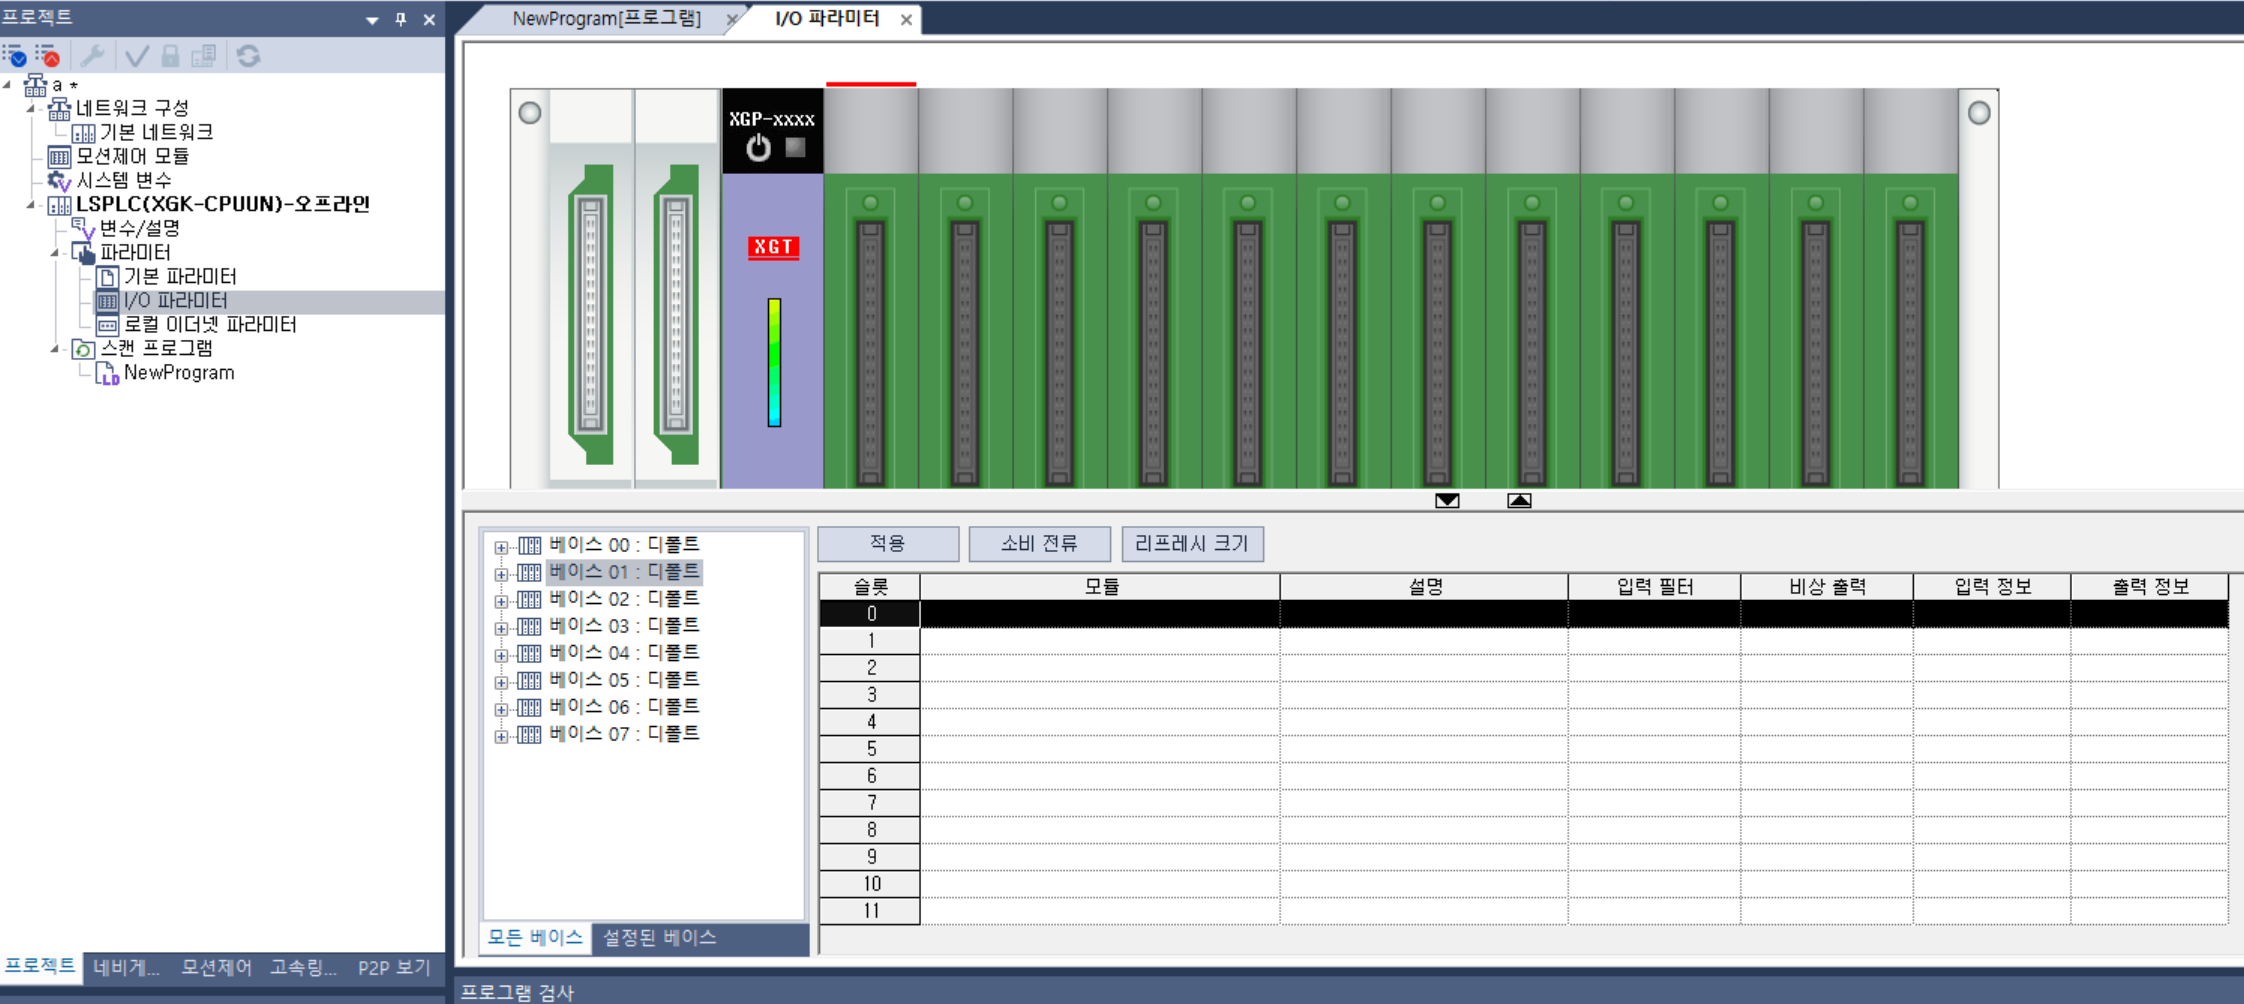Open the 모션제어 bottom panel tab

[216, 967]
